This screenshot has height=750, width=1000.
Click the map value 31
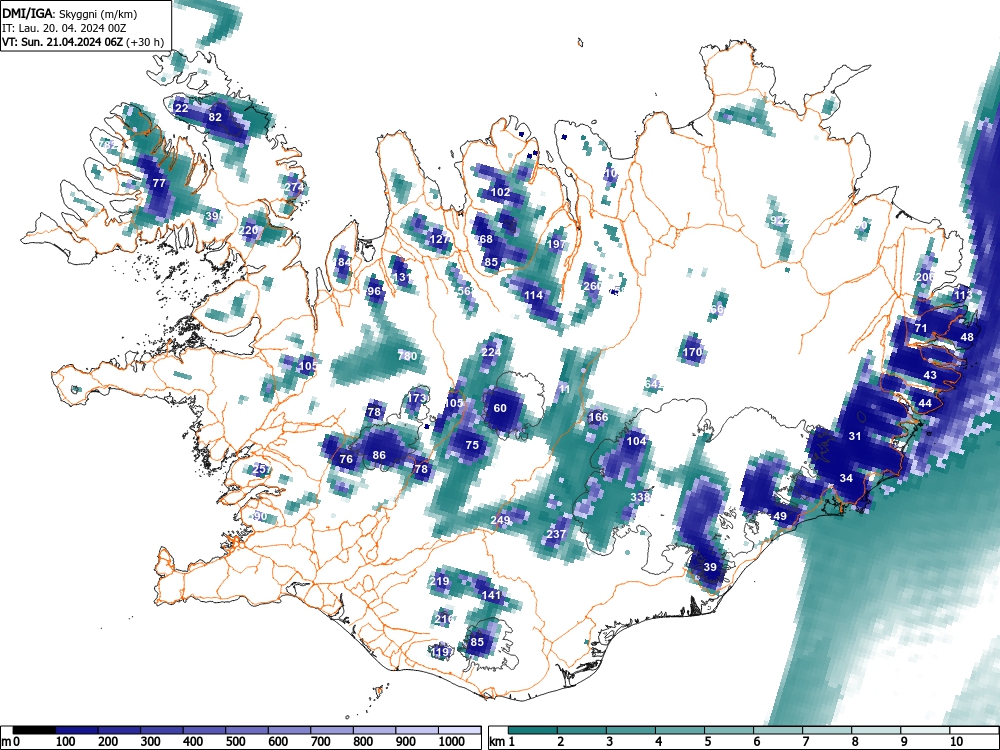(855, 436)
